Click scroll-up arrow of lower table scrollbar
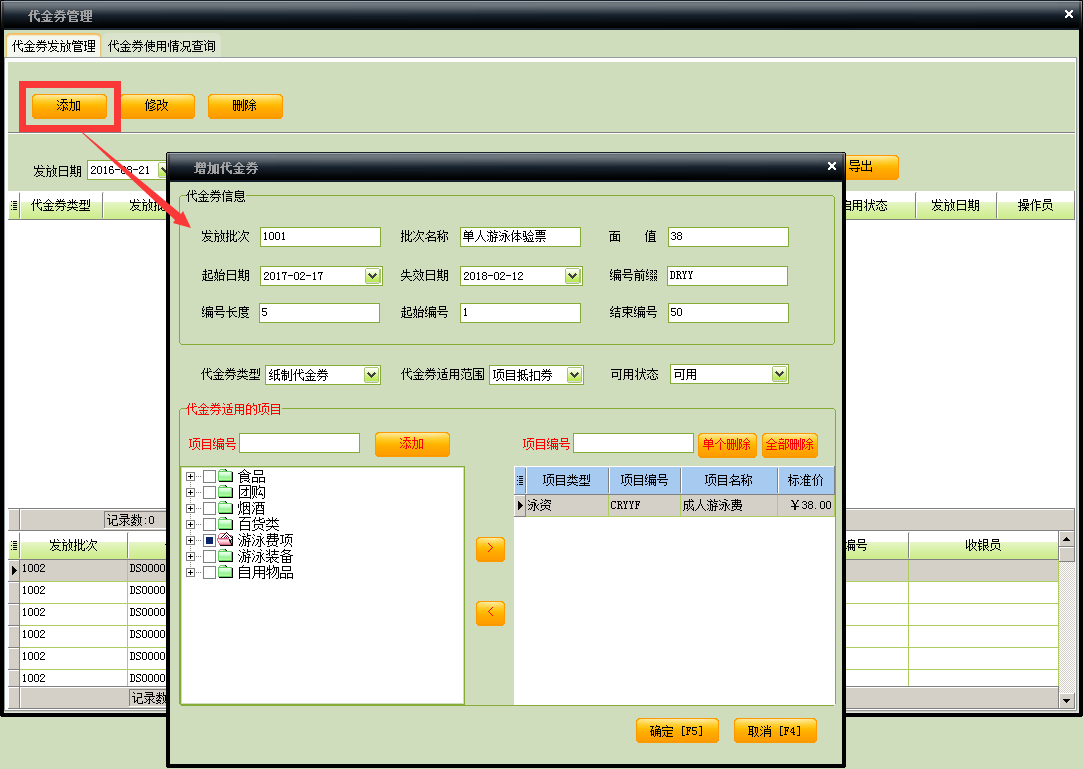The height and width of the screenshot is (769, 1083). coord(1066,539)
